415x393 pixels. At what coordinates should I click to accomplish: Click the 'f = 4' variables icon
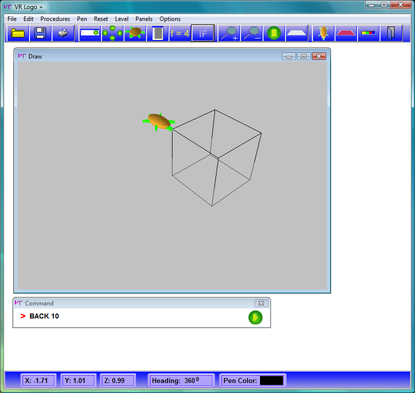(x=180, y=33)
